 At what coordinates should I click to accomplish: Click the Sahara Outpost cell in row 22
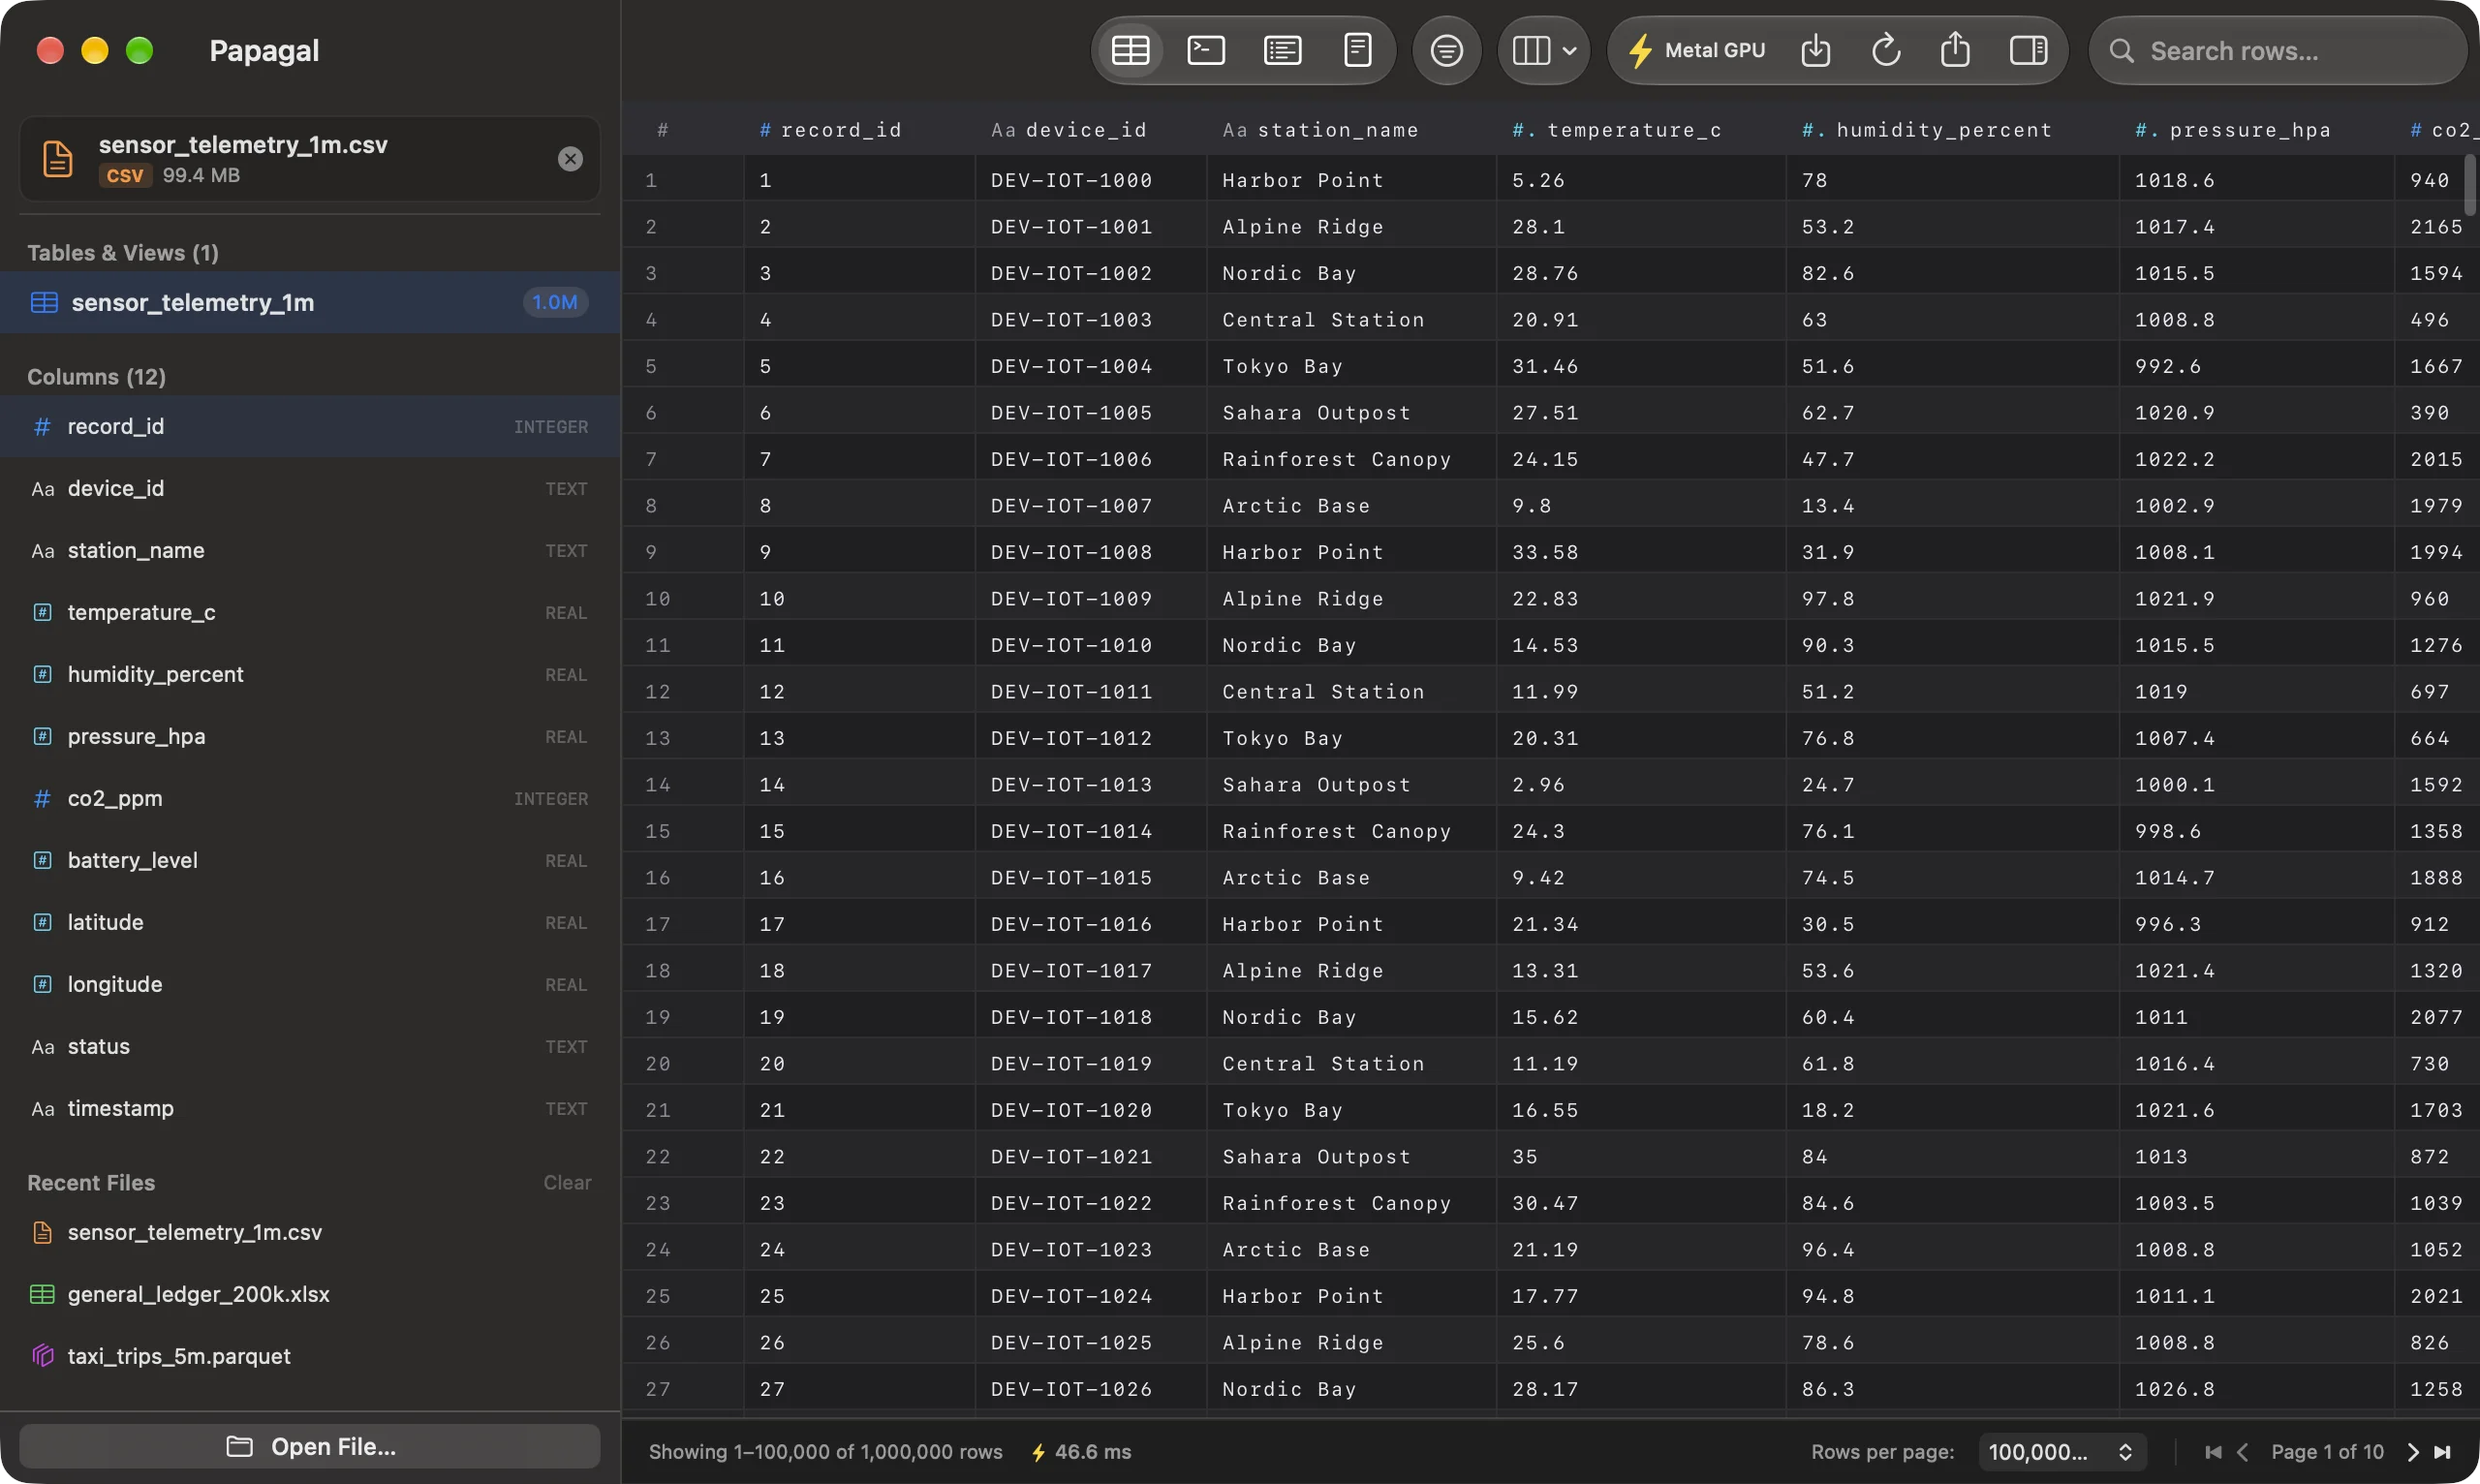point(1351,1156)
